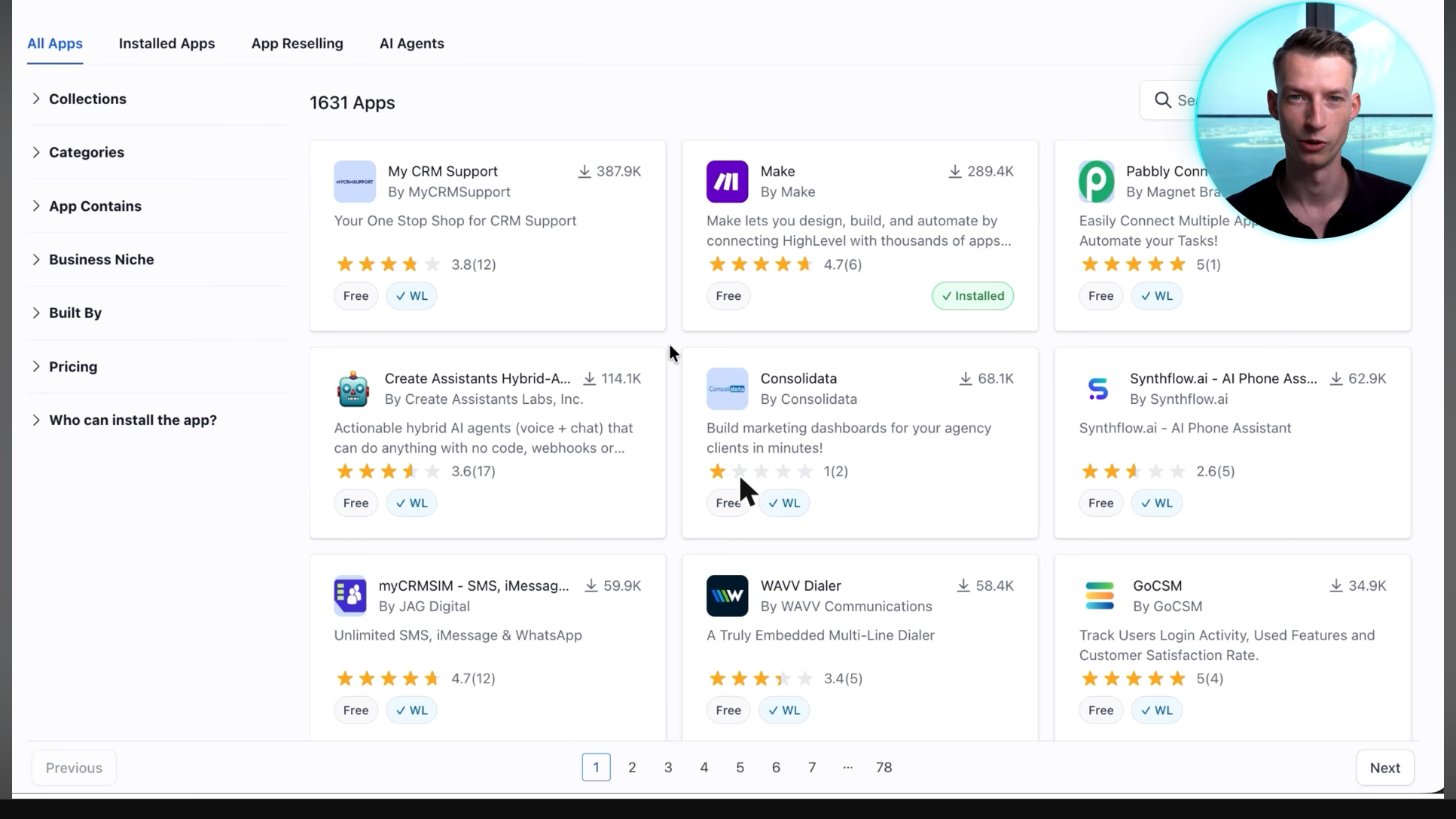Click download icon beside 58.4K
Image resolution: width=1456 pixels, height=819 pixels.
click(x=963, y=586)
